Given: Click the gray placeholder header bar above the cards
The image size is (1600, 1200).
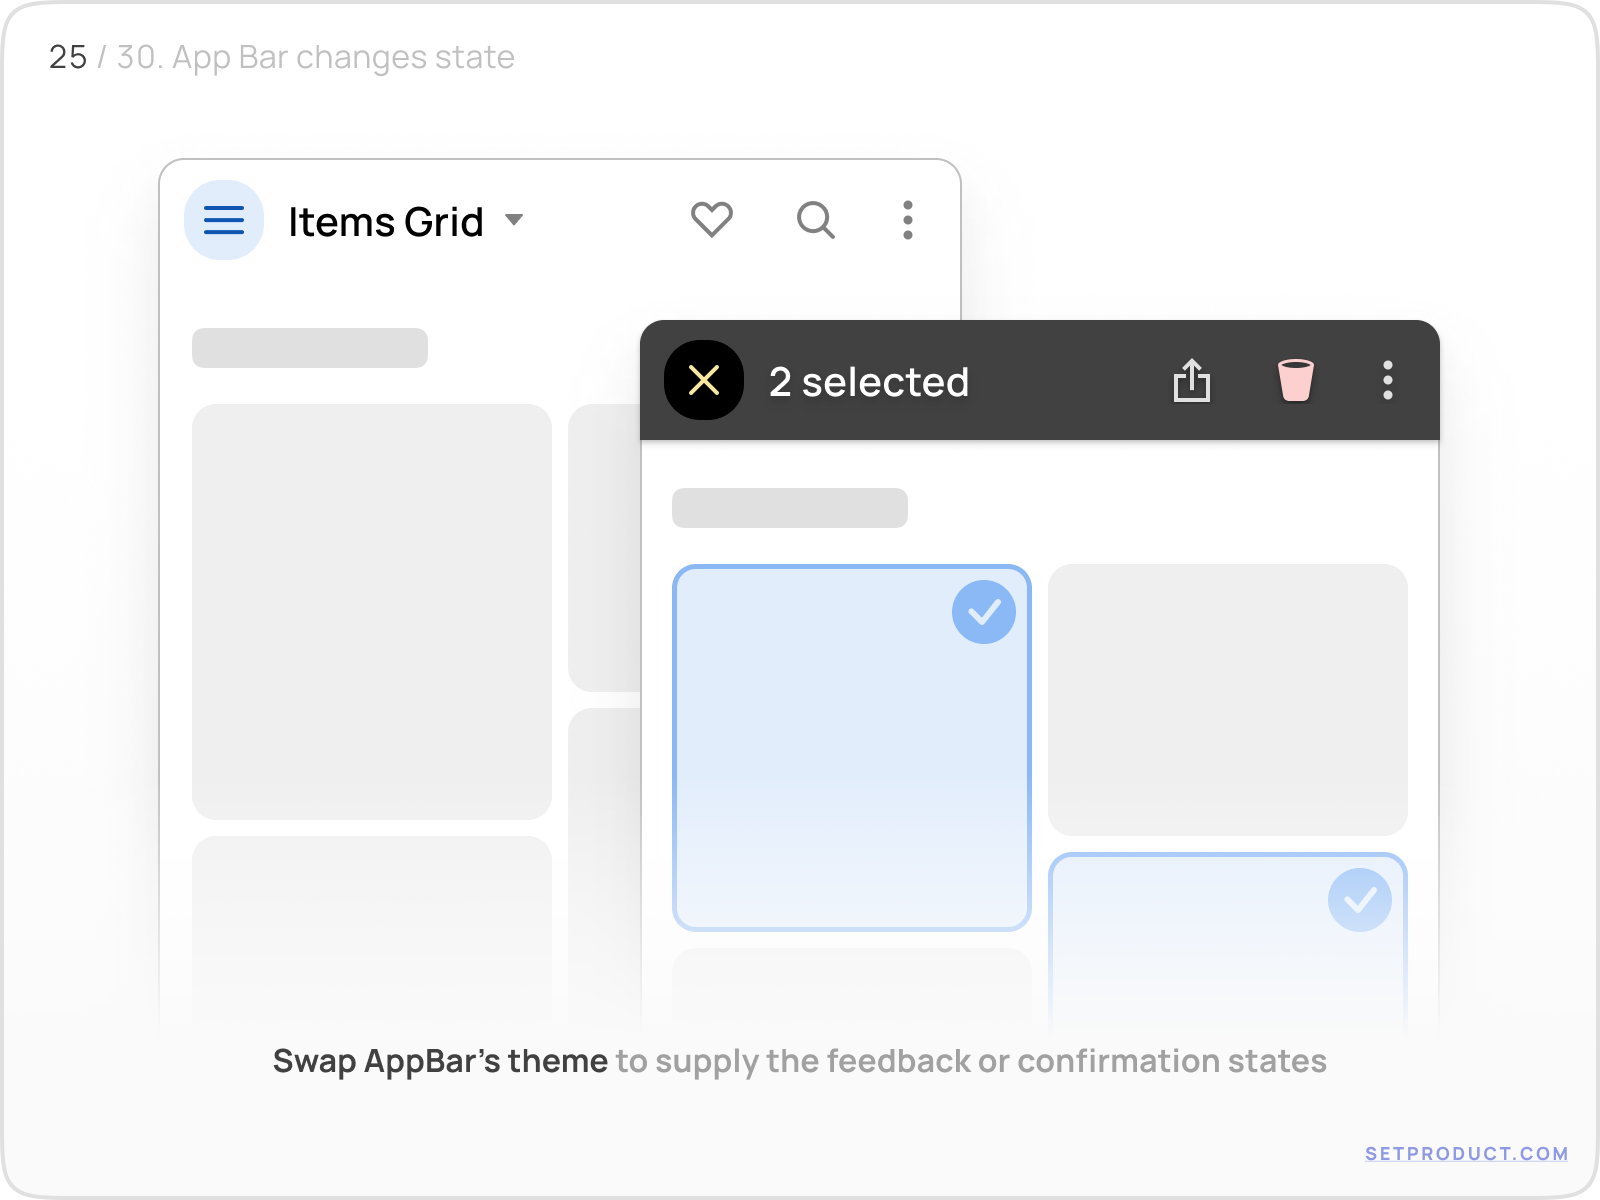Looking at the screenshot, I should click(790, 508).
